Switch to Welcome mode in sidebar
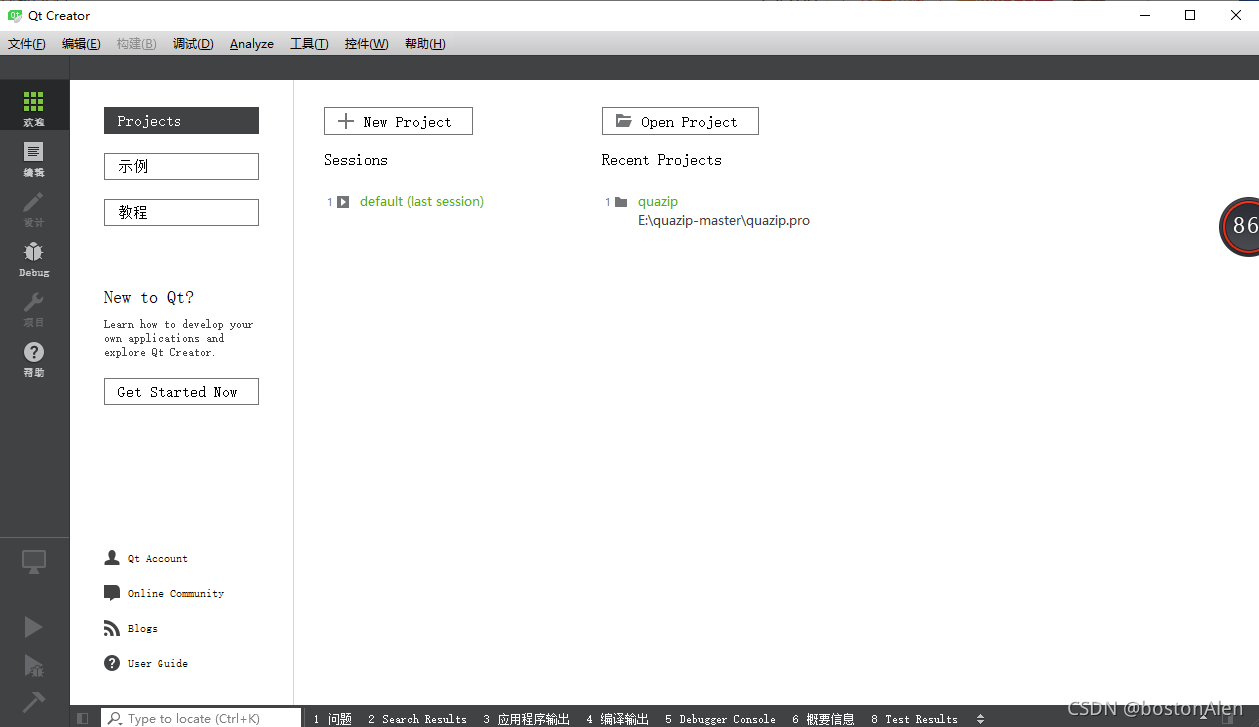Image resolution: width=1259 pixels, height=727 pixels. point(34,105)
